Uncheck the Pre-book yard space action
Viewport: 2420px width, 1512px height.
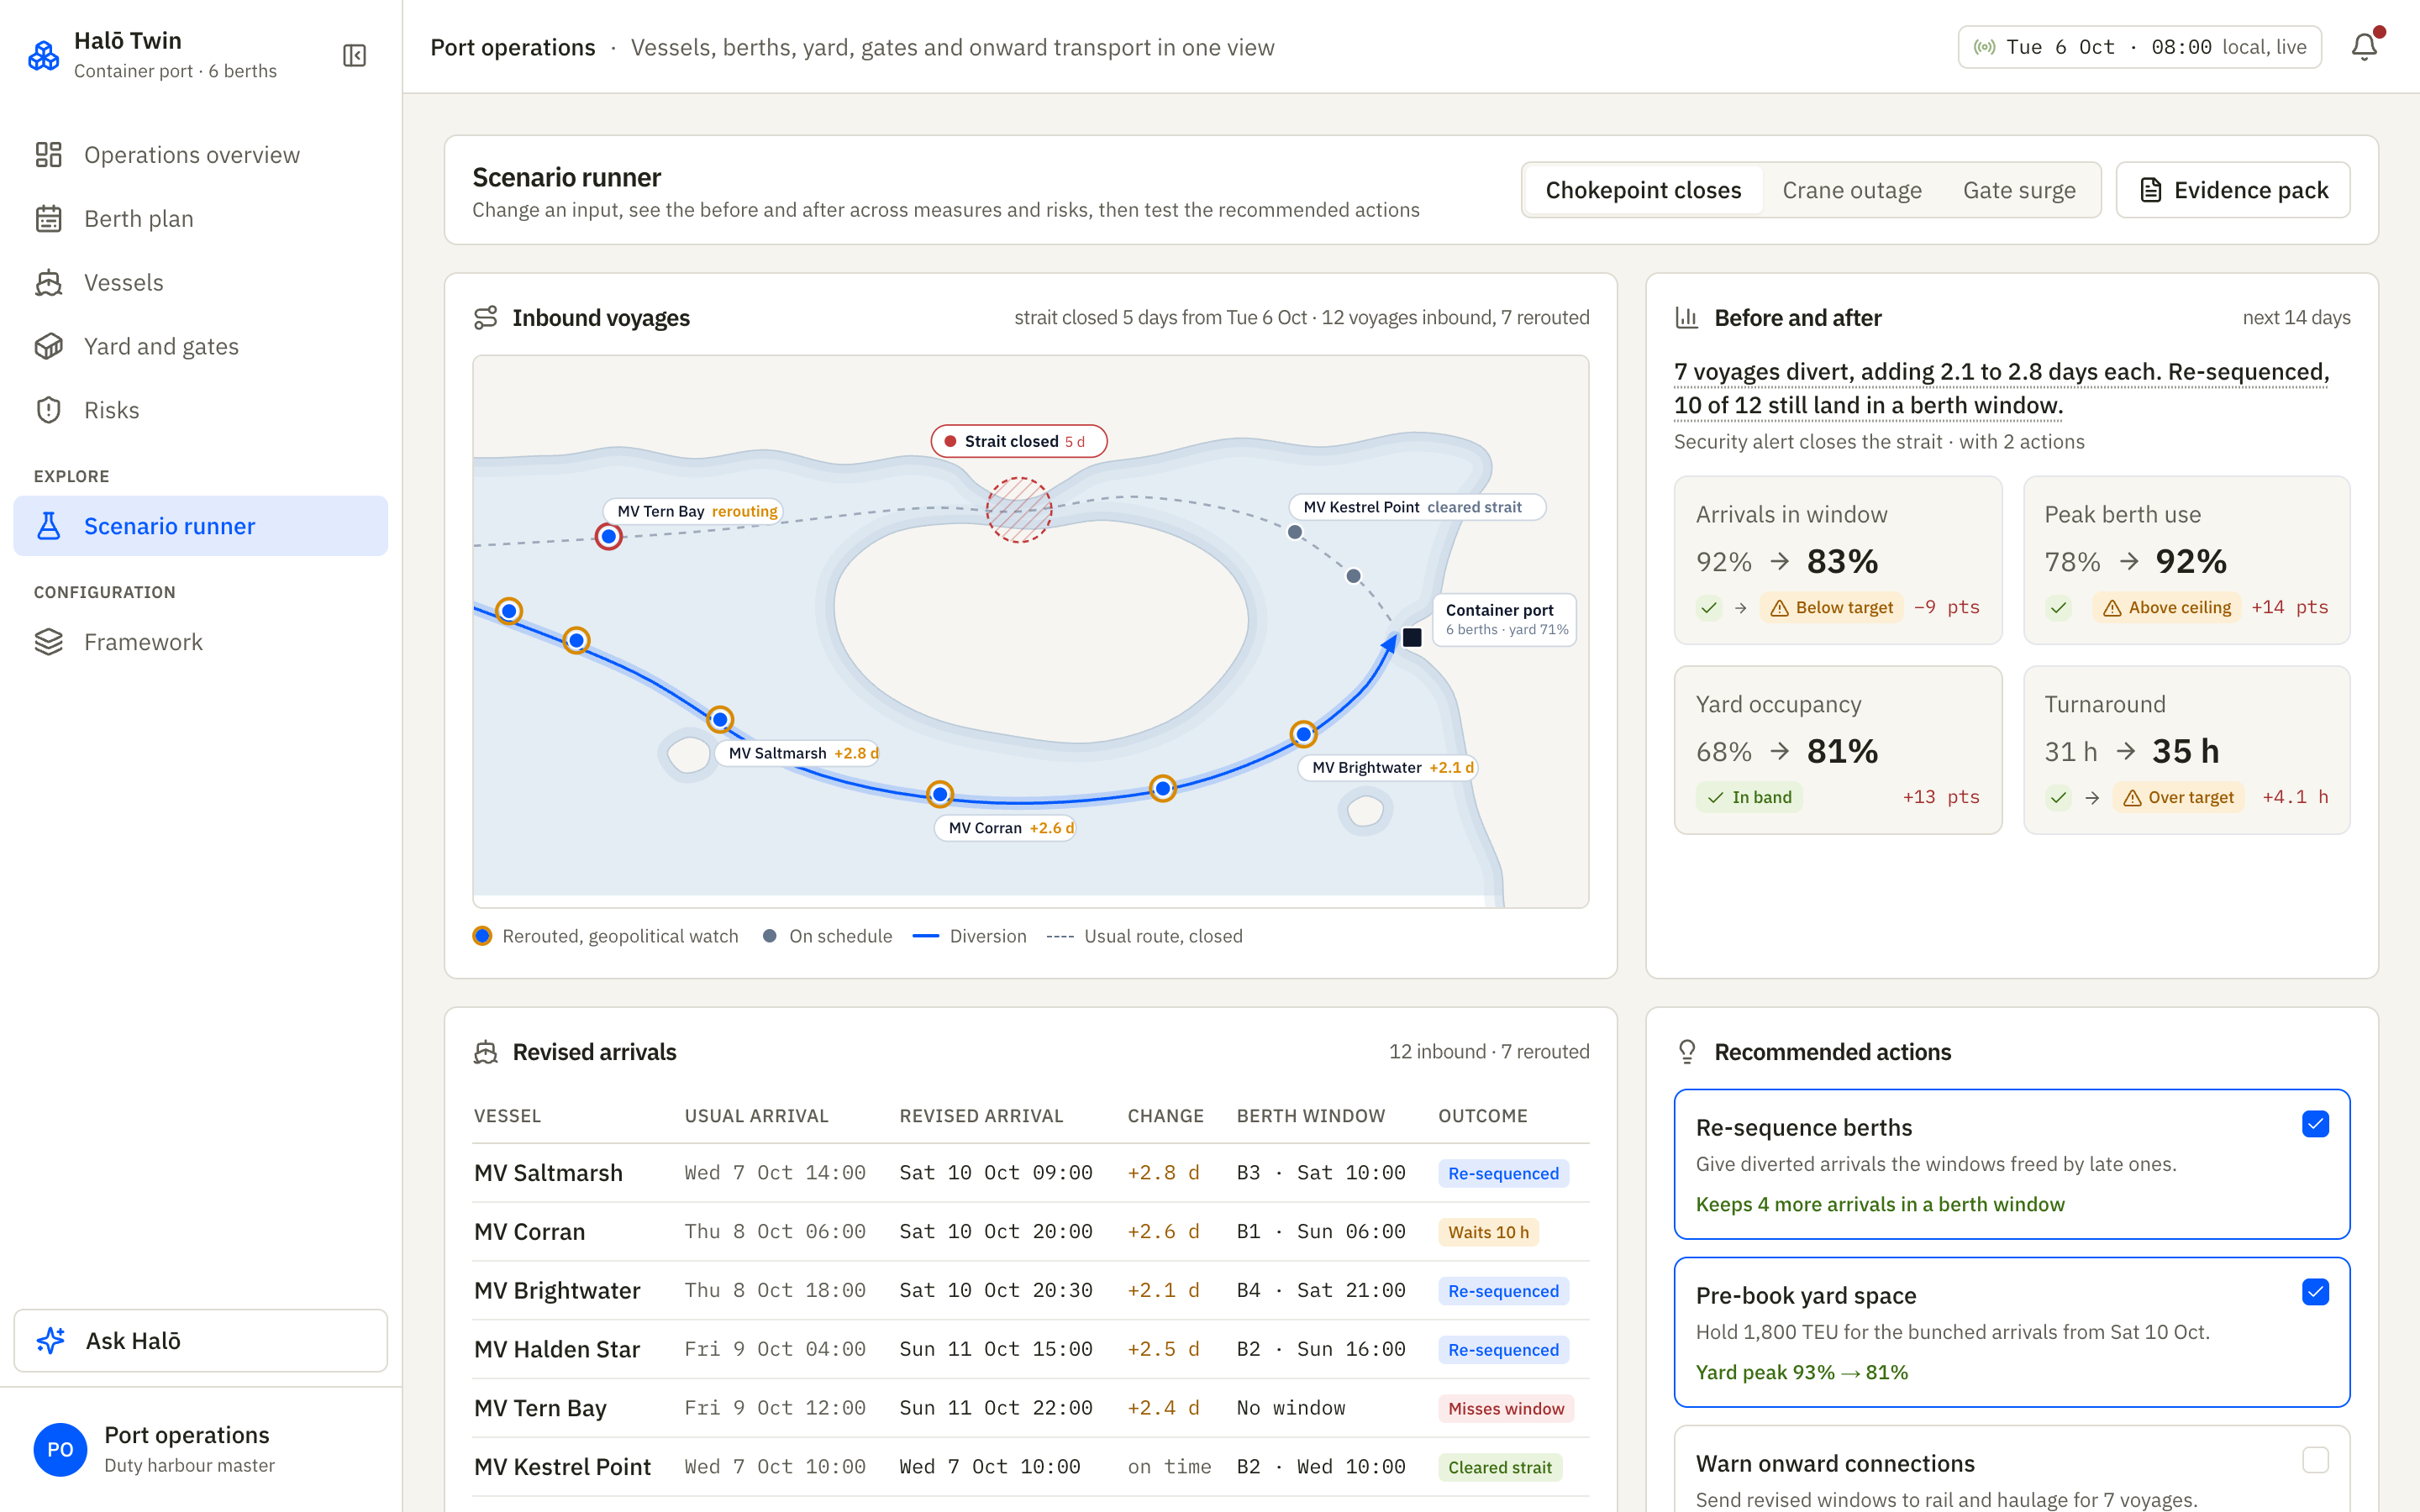2315,1292
